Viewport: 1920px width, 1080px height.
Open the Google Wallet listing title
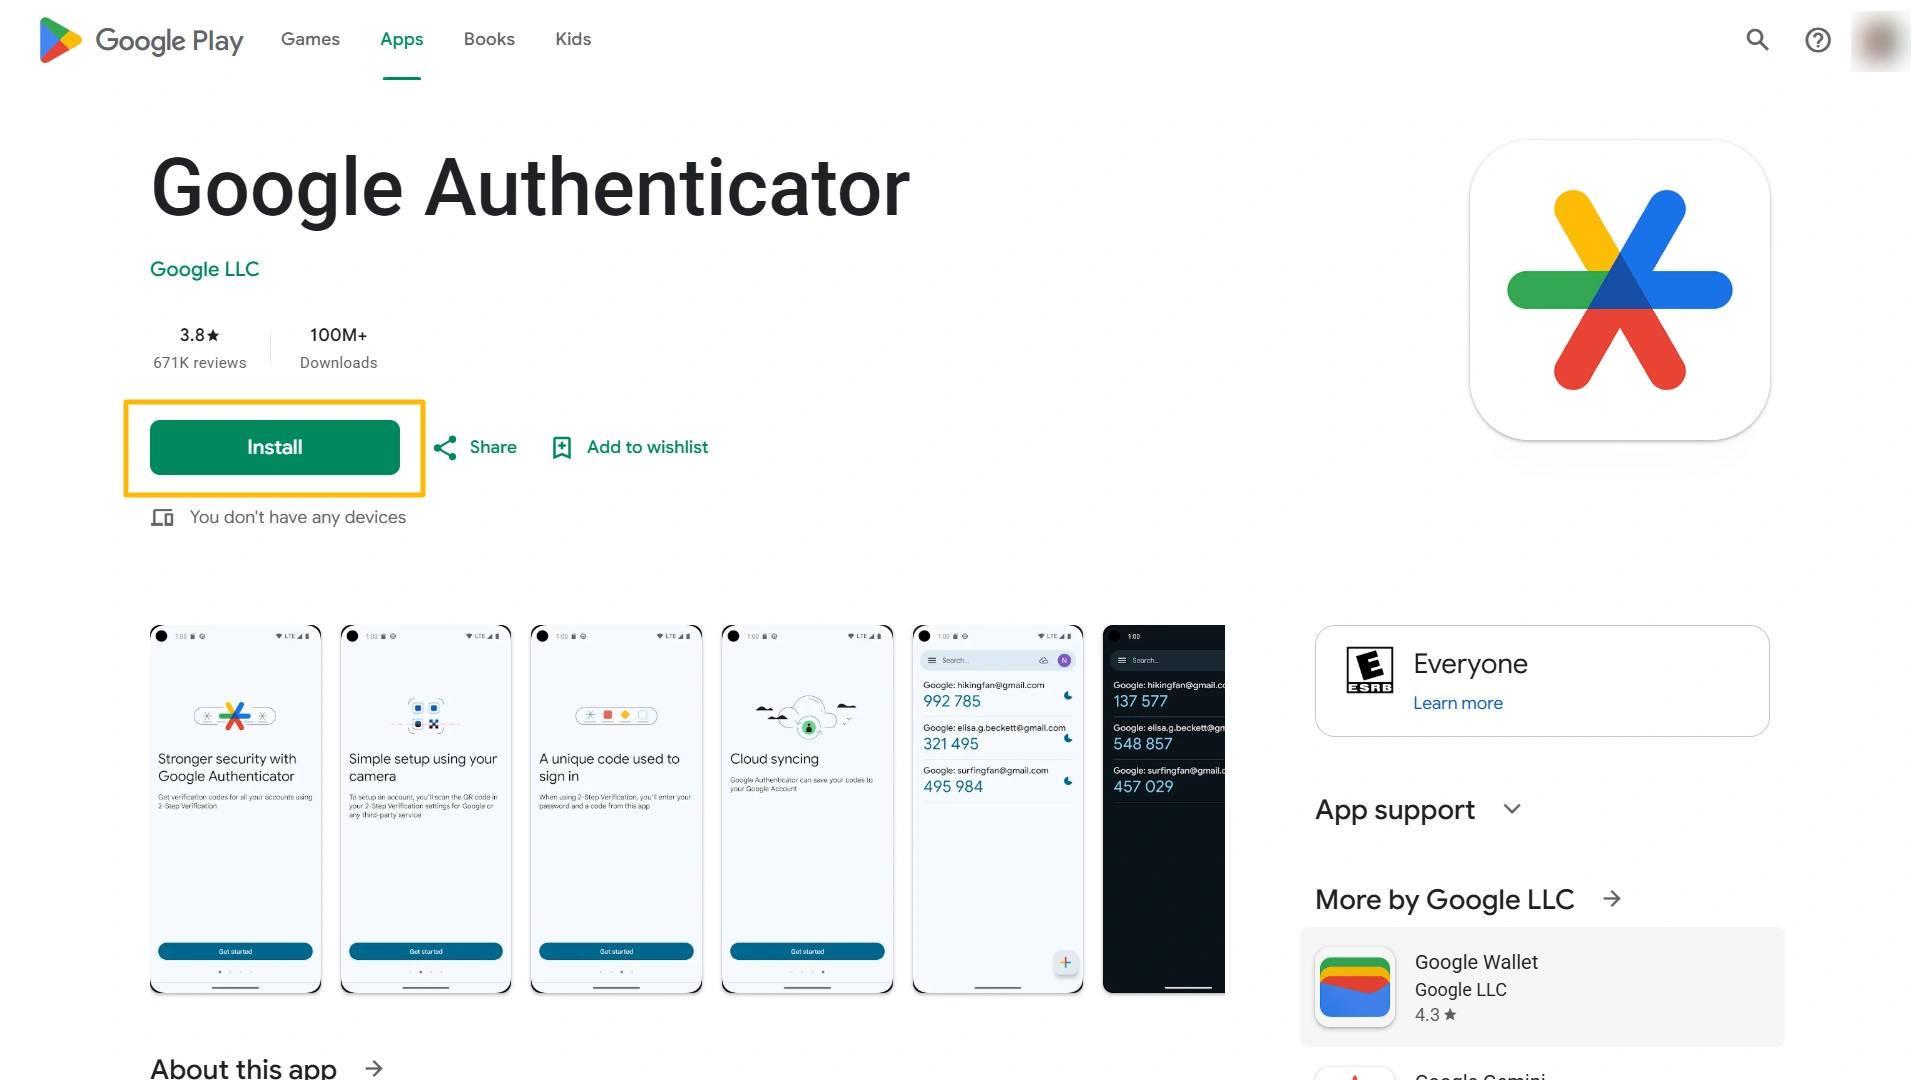[x=1476, y=962]
